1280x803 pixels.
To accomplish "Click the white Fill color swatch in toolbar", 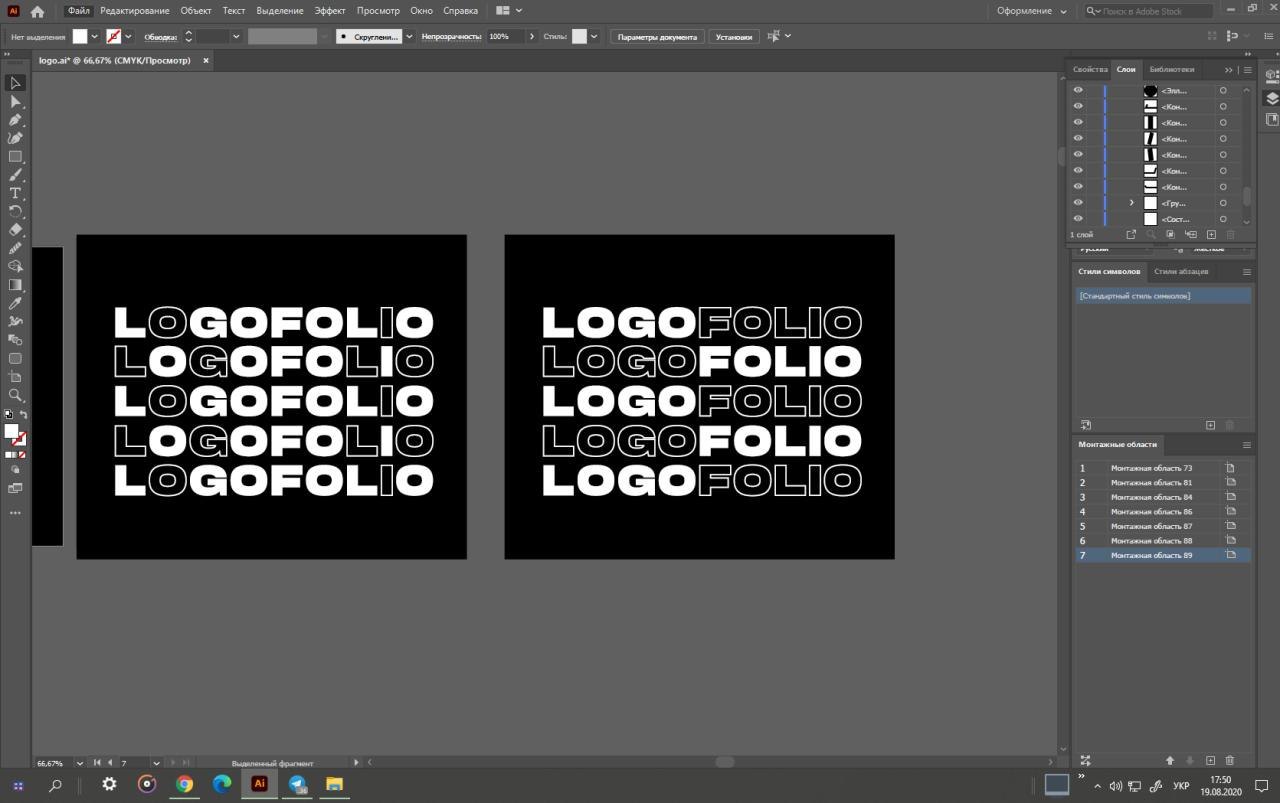I will tap(11, 432).
